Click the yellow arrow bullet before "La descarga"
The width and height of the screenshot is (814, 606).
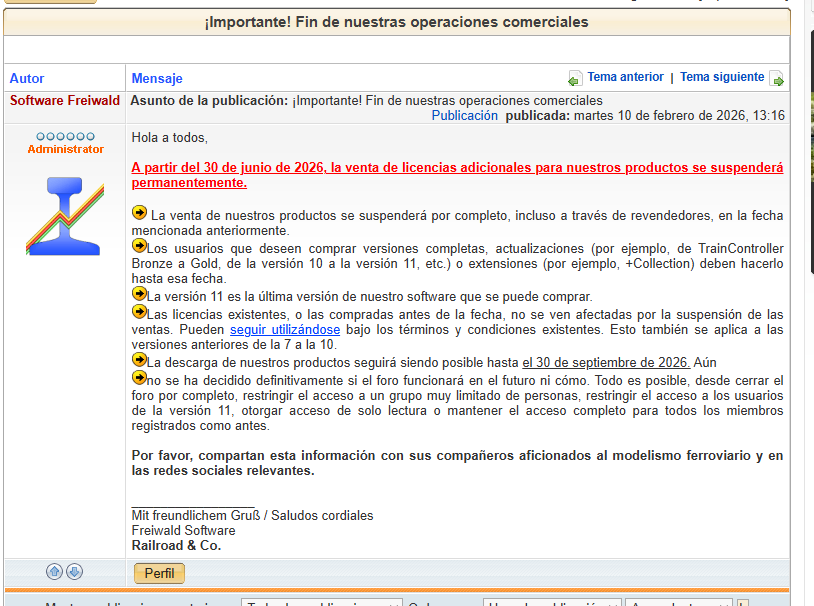pyautogui.click(x=139, y=360)
